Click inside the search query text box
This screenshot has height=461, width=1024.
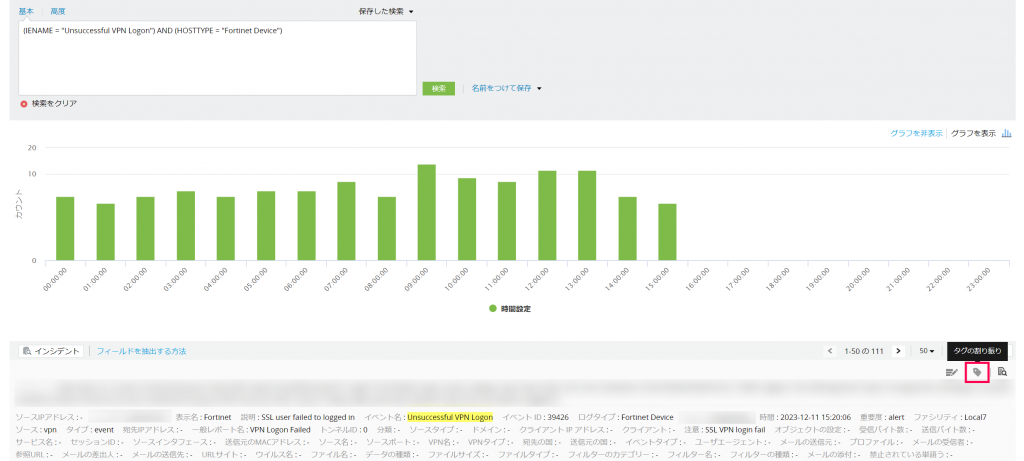pyautogui.click(x=217, y=60)
